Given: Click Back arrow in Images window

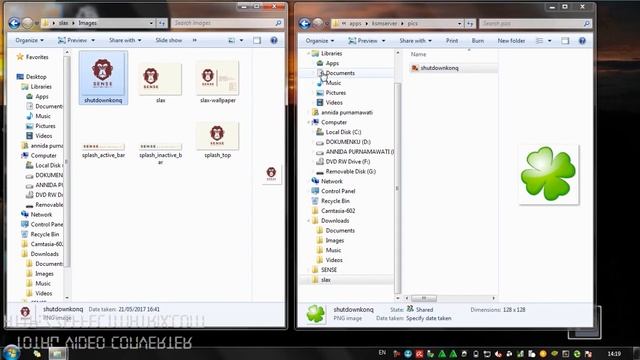Looking at the screenshot, I should coord(14,23).
